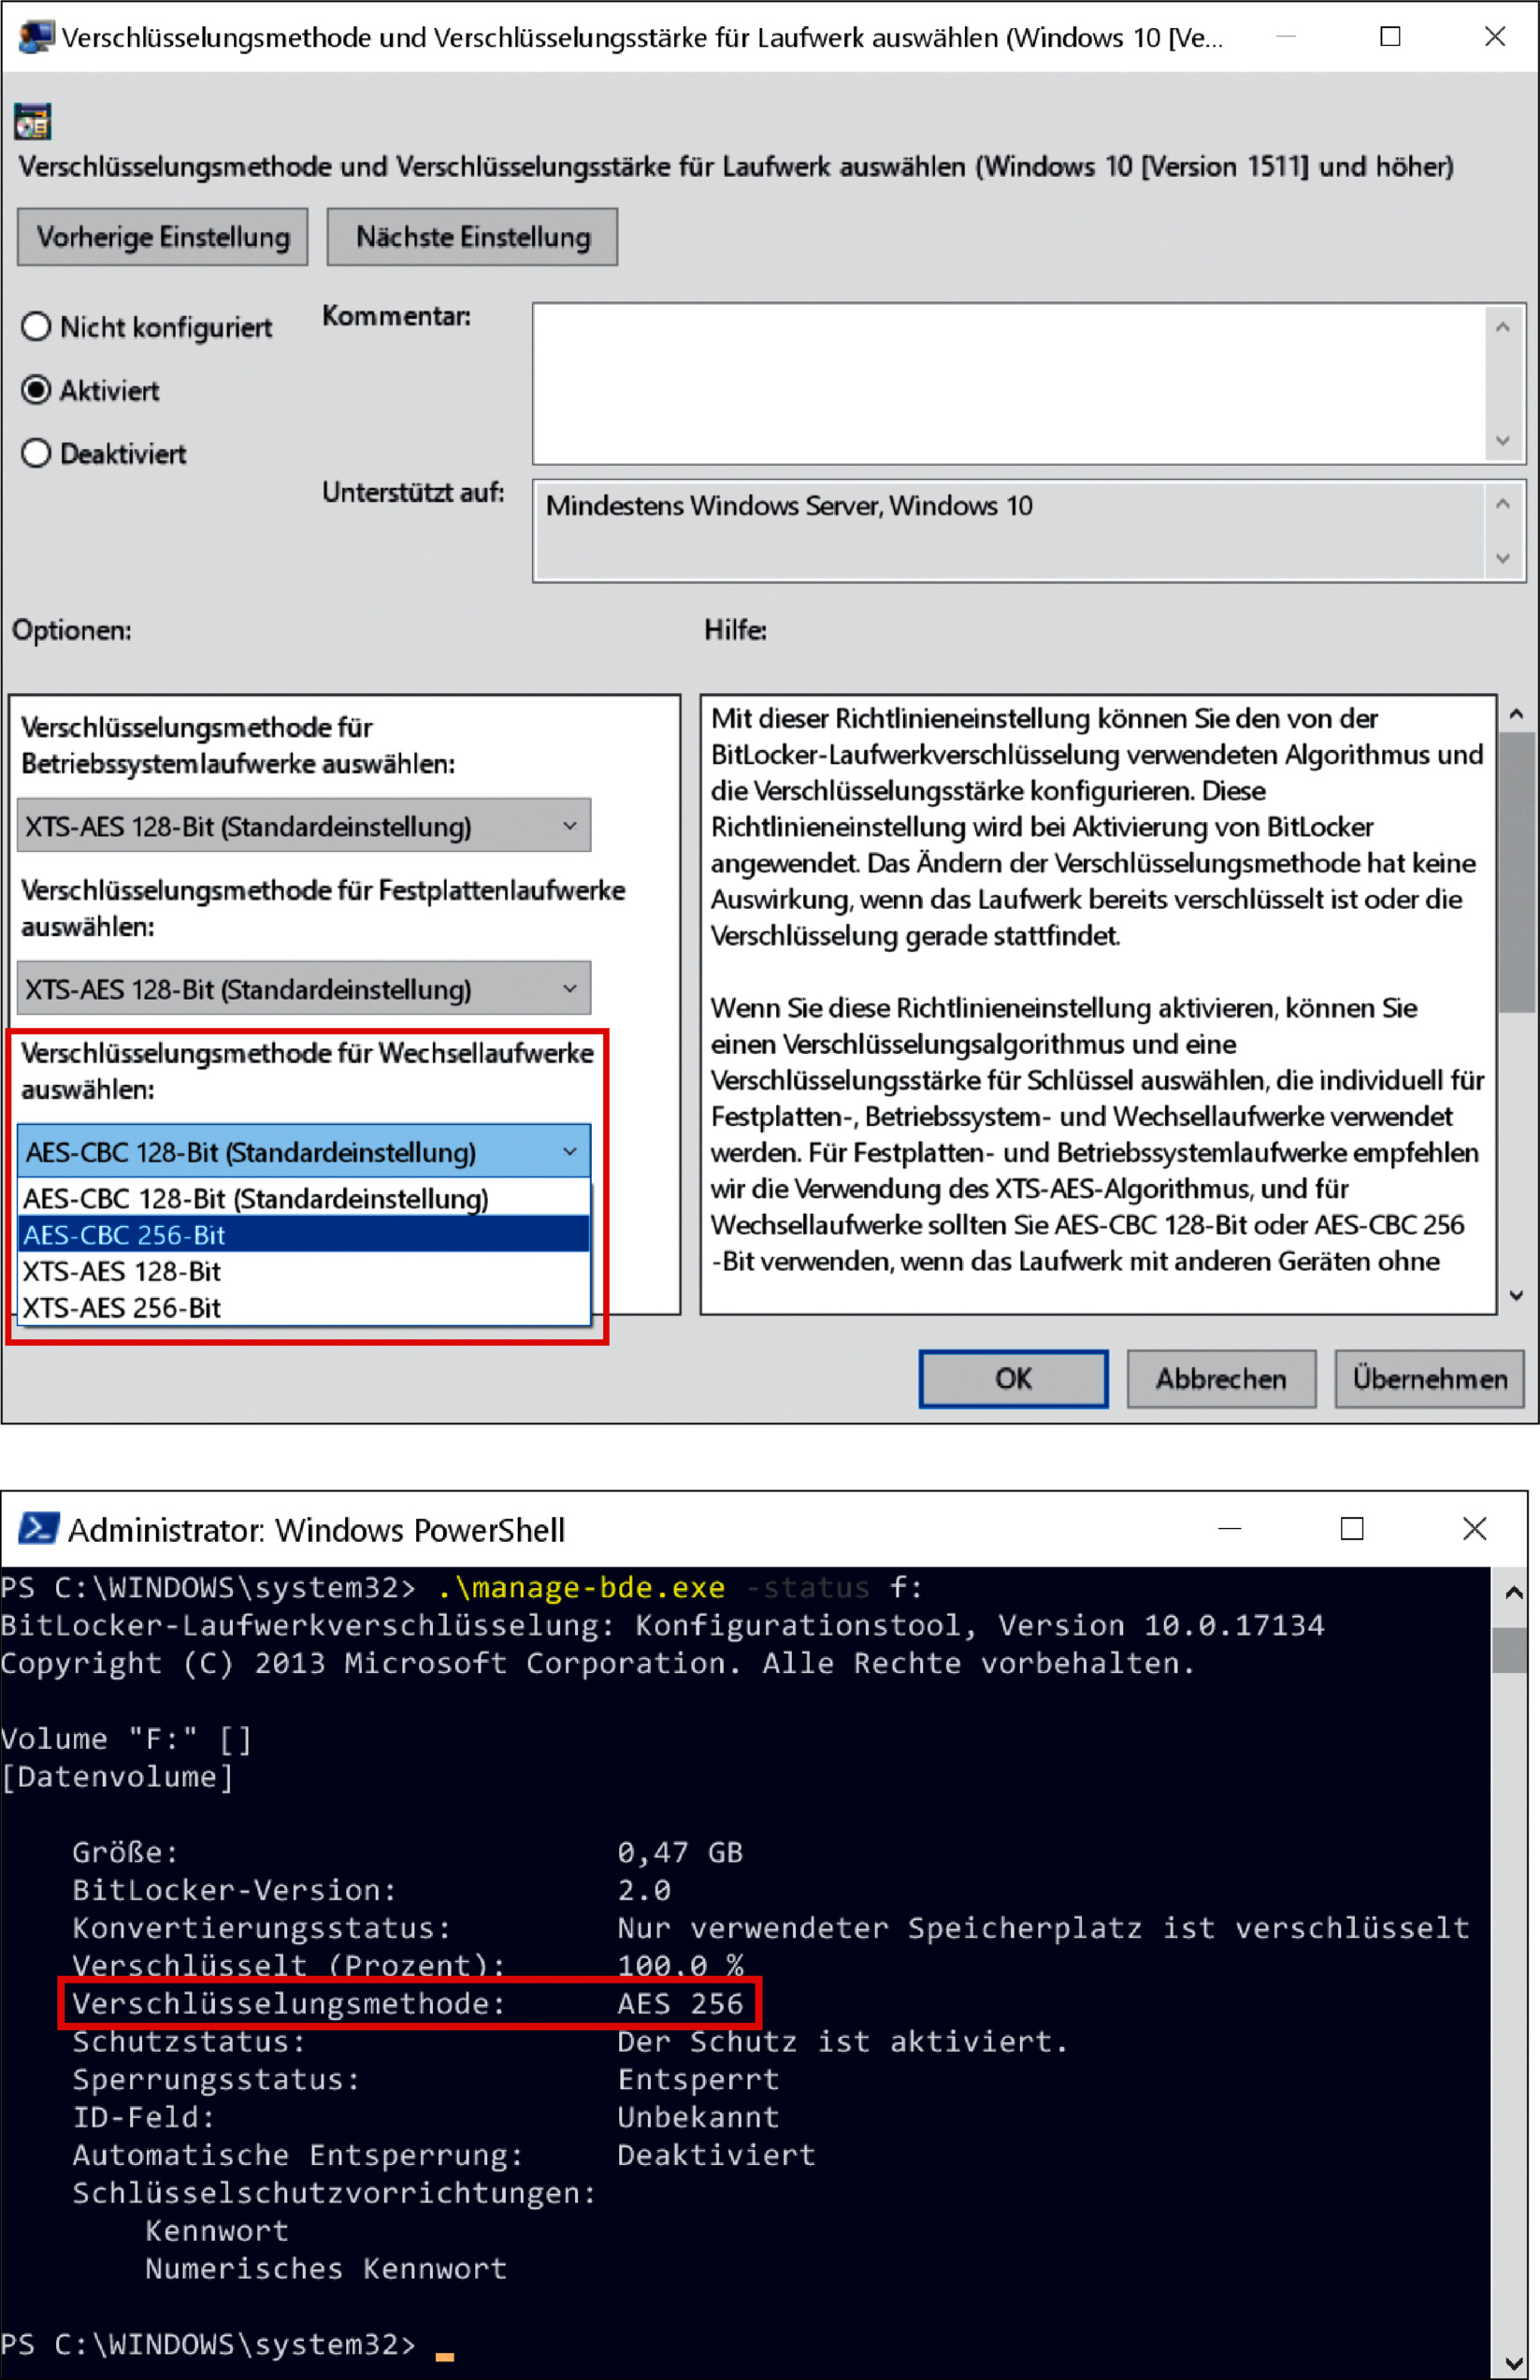Screen dimensions: 1540x2380
Task: Click the 'Übernehmen' button
Action: coord(1428,1379)
